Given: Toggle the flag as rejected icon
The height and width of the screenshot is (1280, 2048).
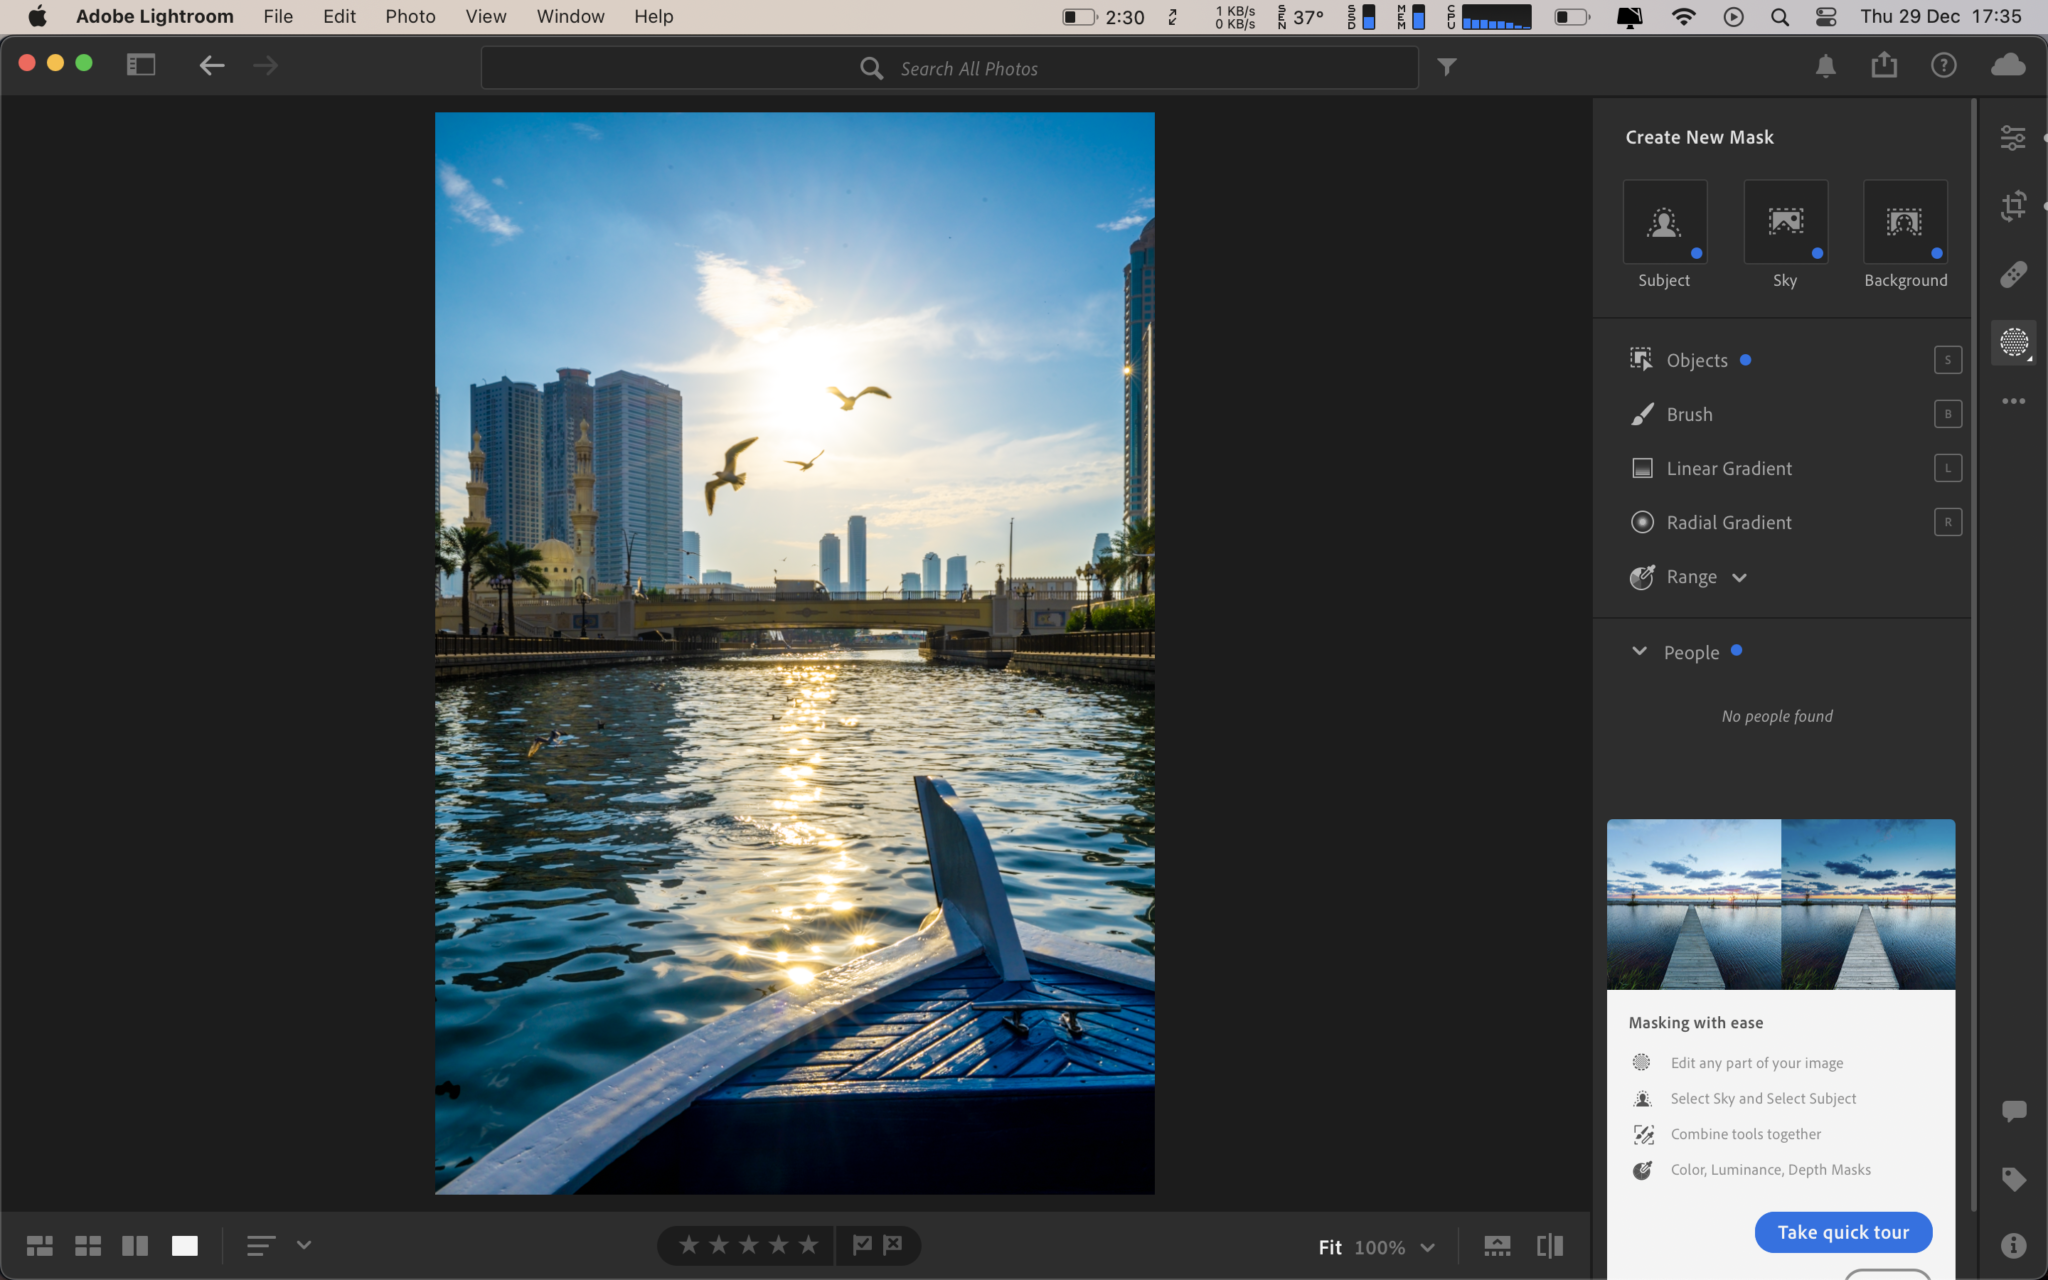Looking at the screenshot, I should click(893, 1245).
